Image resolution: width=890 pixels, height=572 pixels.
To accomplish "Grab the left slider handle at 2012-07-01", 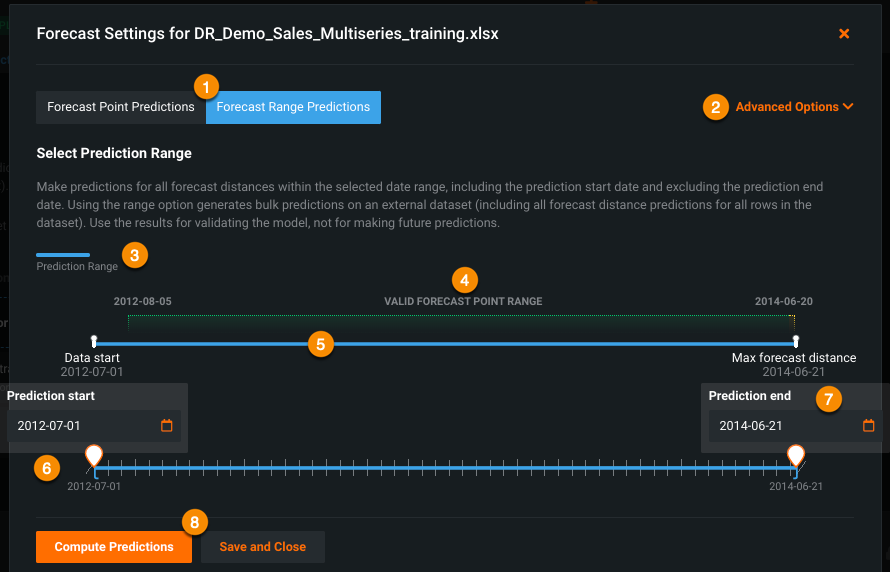I will (x=94, y=457).
